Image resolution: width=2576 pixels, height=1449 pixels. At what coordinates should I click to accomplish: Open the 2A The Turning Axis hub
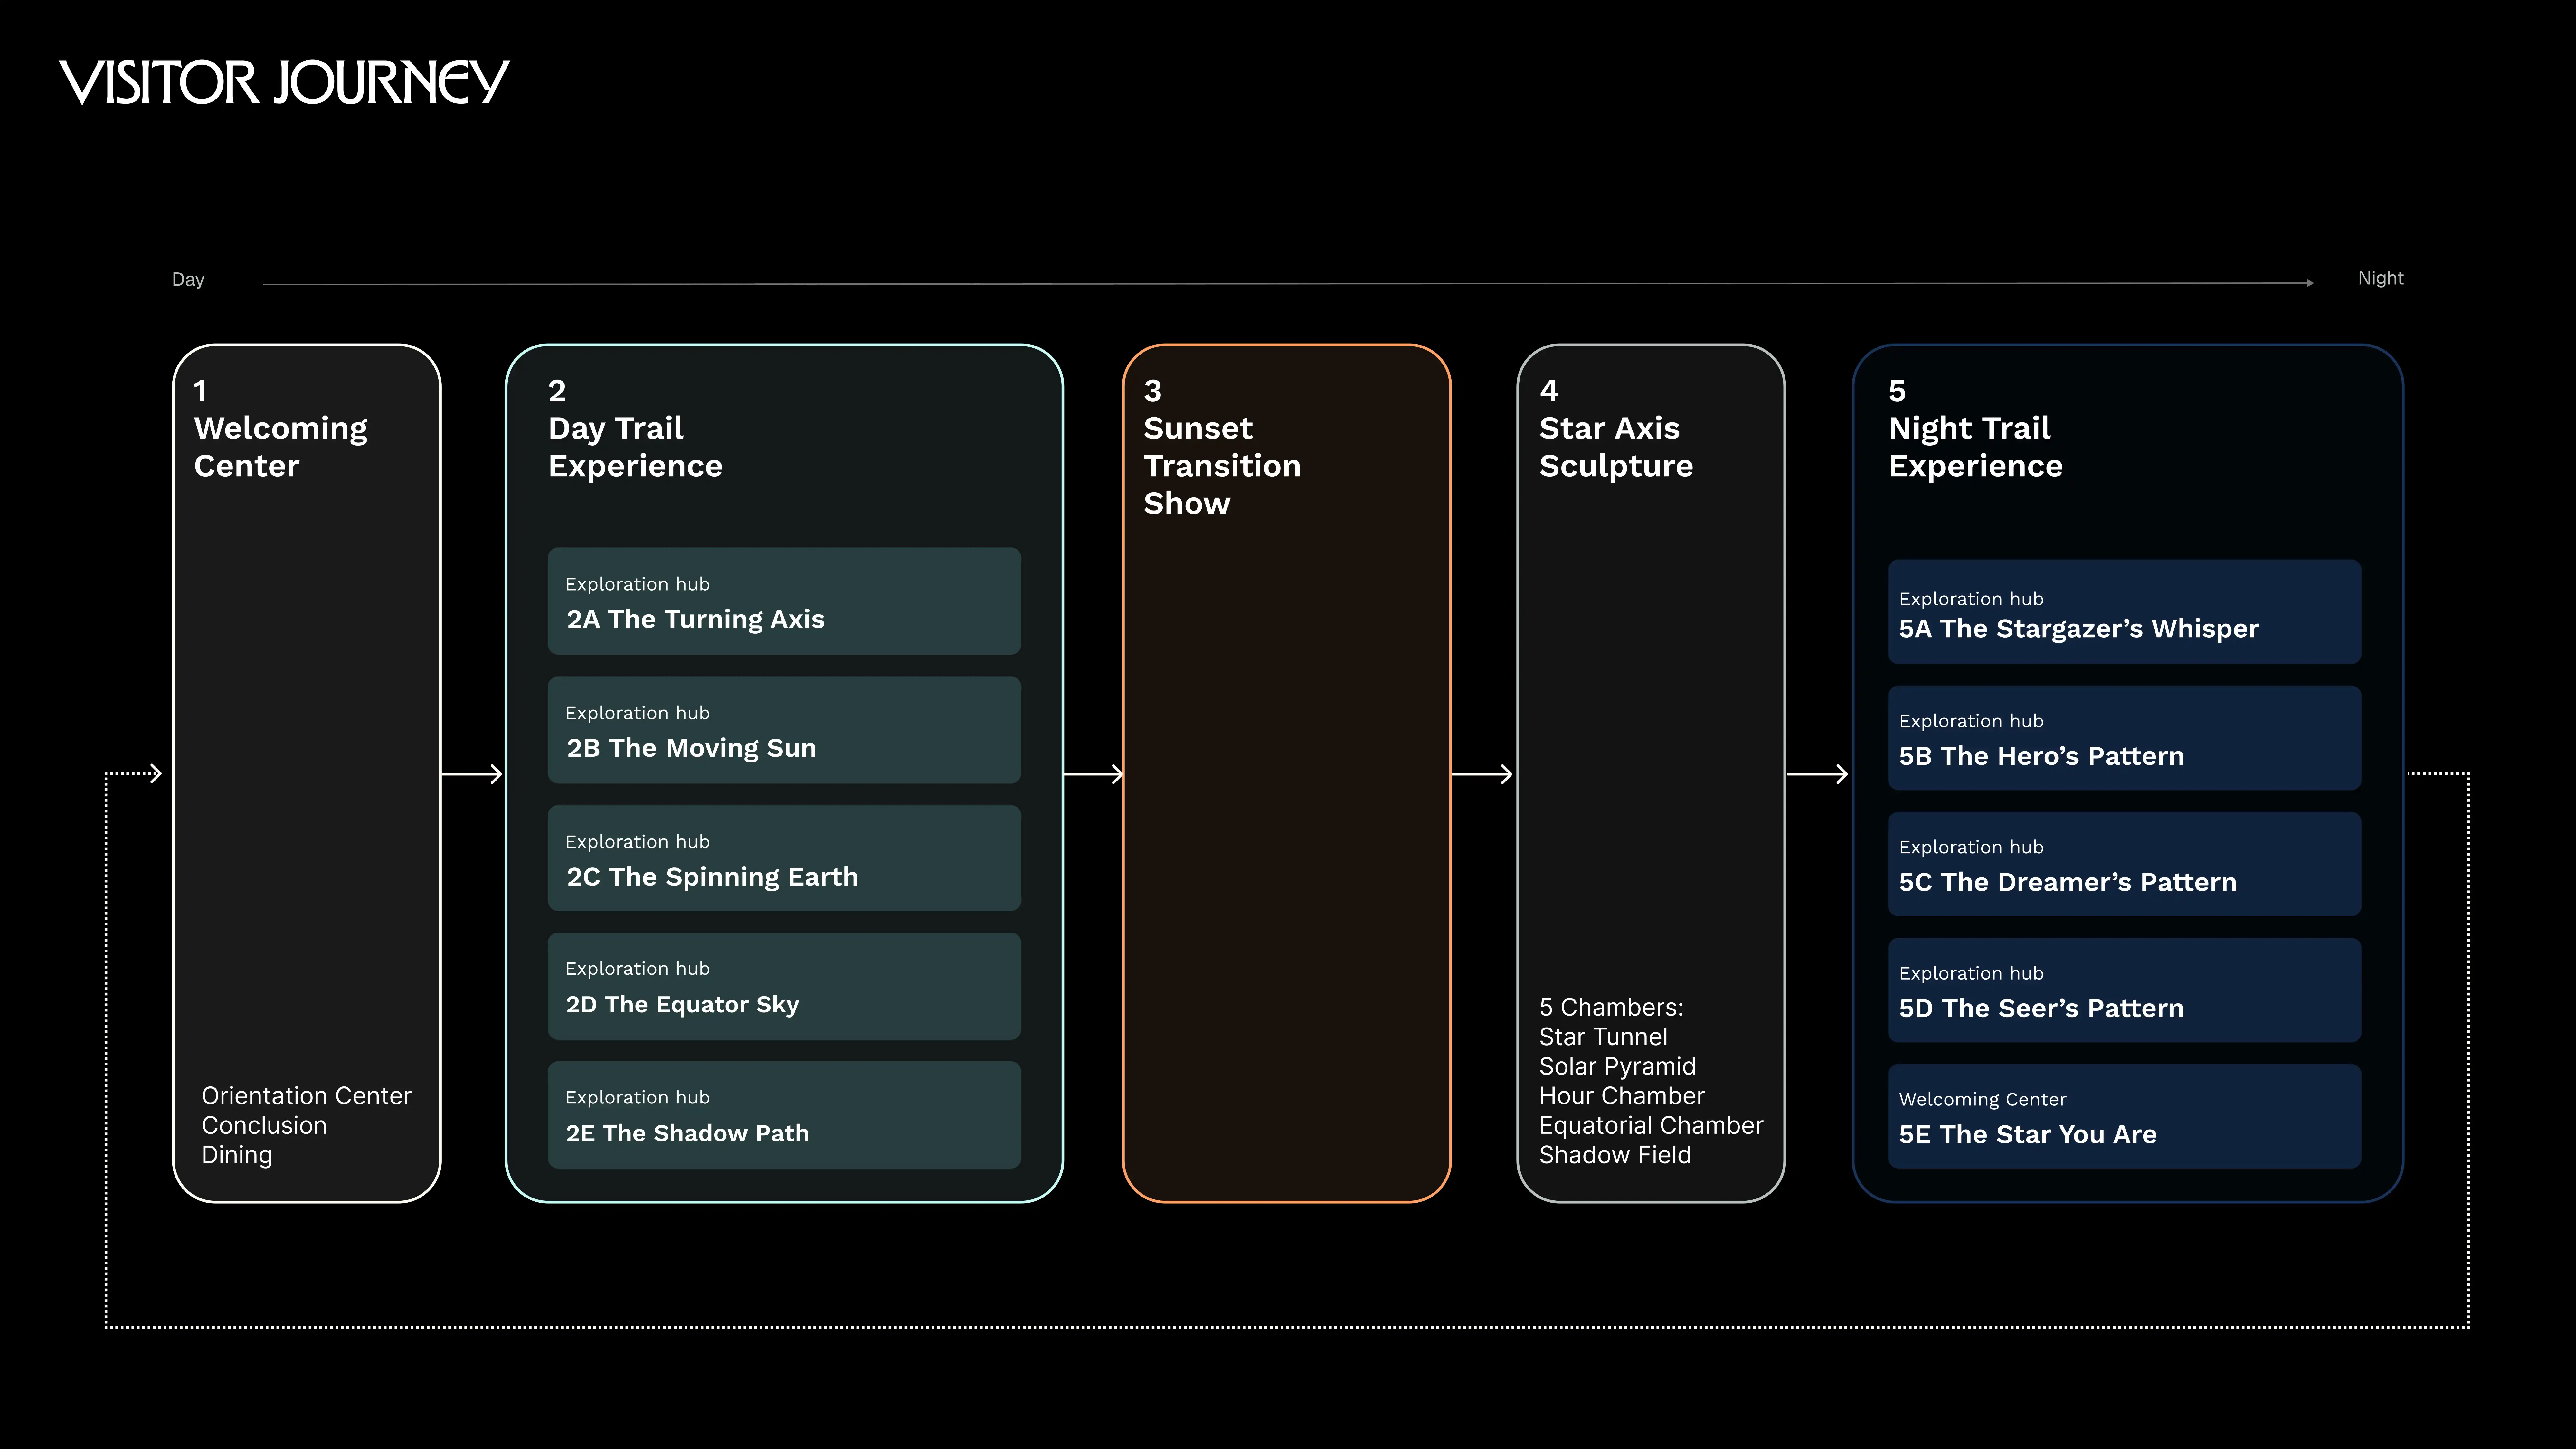pyautogui.click(x=784, y=601)
